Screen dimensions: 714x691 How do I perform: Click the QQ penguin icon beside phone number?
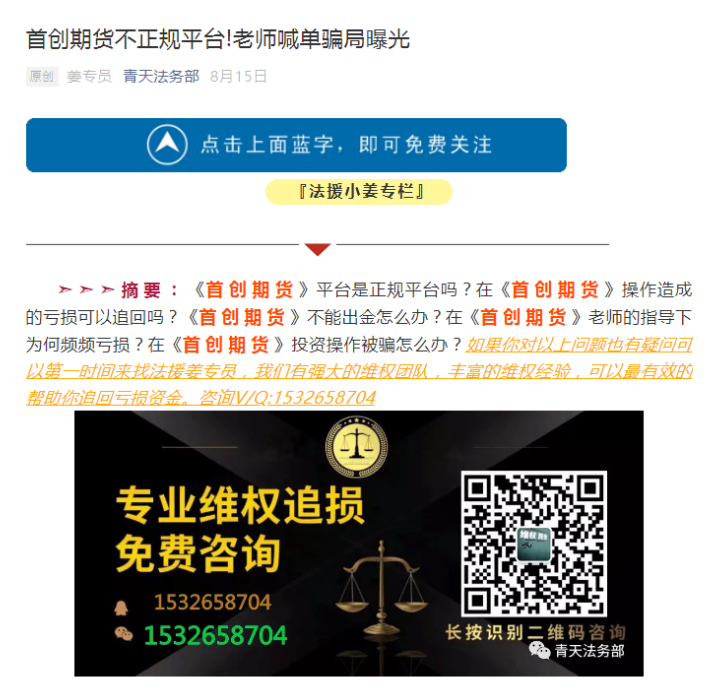[x=121, y=607]
